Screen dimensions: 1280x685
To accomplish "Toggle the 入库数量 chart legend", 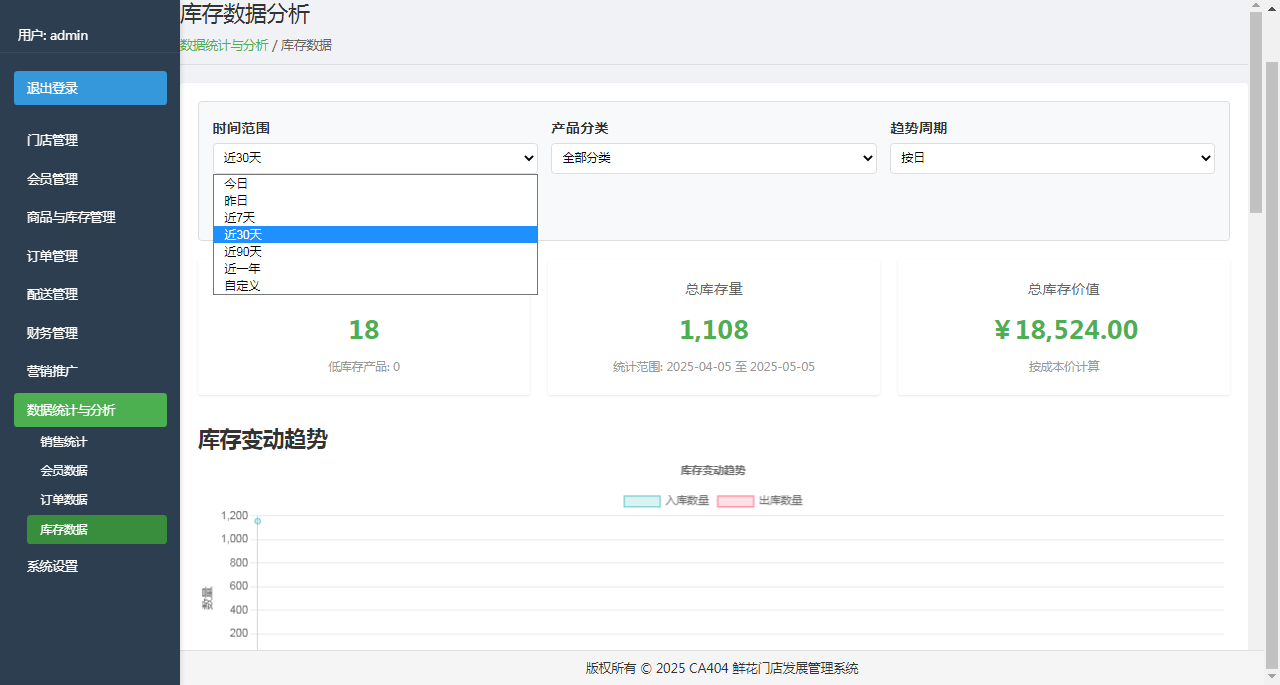I will (x=666, y=501).
